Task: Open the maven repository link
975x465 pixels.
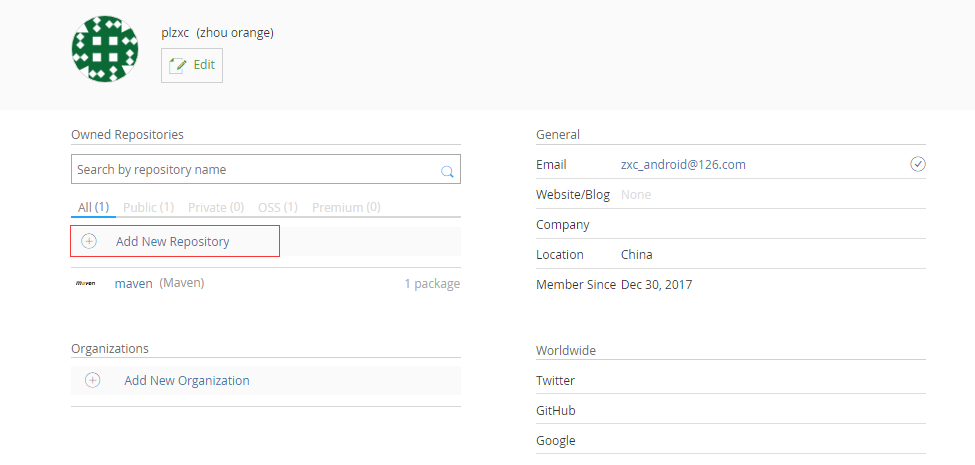Action: tap(133, 283)
